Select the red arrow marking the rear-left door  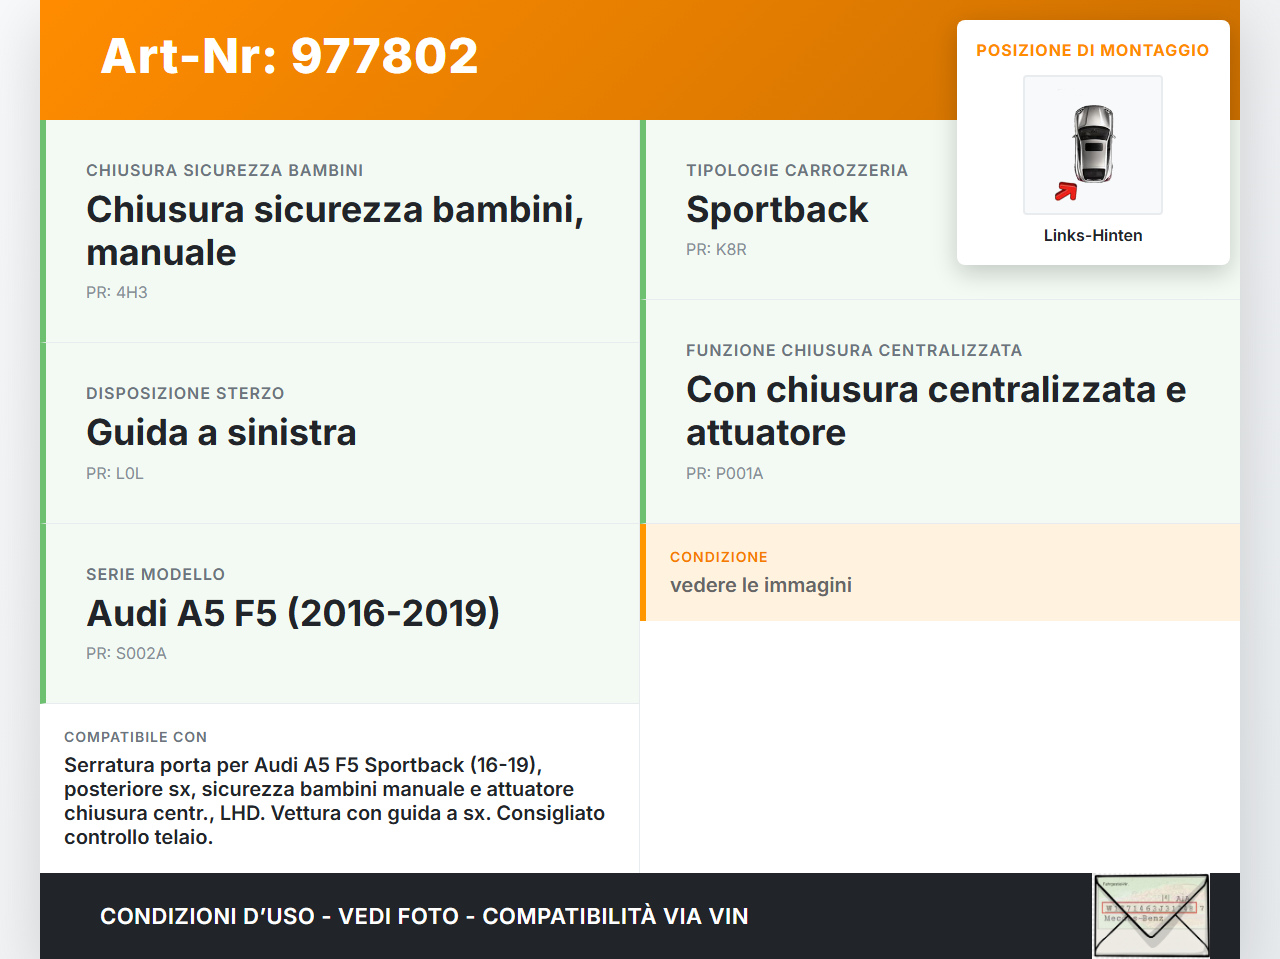tap(1064, 192)
